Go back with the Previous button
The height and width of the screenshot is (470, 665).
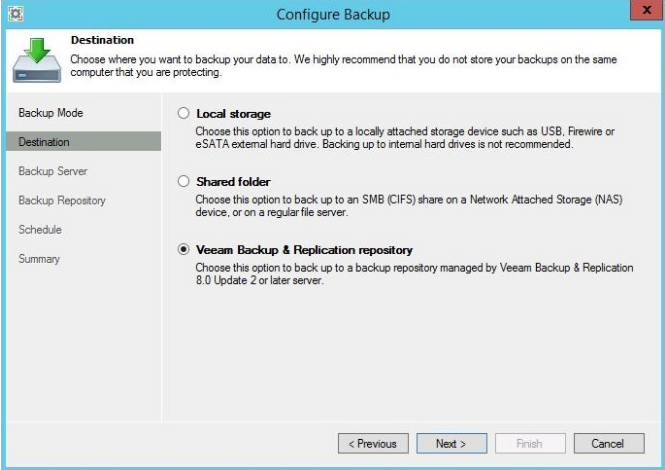(x=373, y=443)
